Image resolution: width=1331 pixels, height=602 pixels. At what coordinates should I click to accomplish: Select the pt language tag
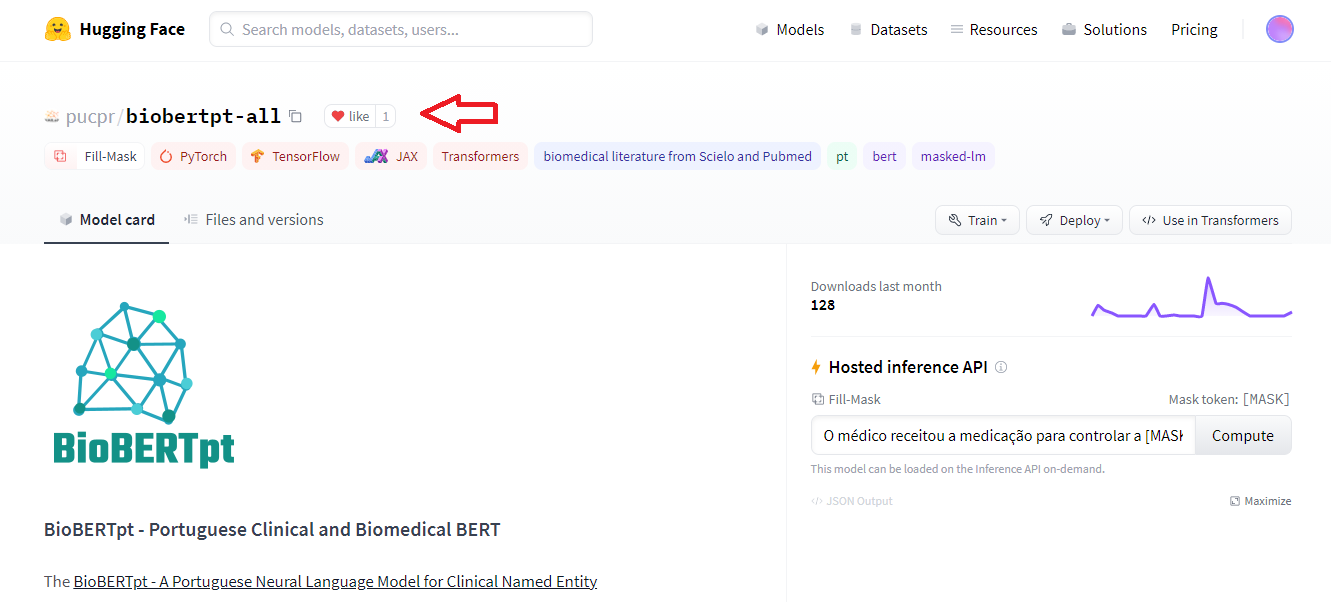click(842, 156)
